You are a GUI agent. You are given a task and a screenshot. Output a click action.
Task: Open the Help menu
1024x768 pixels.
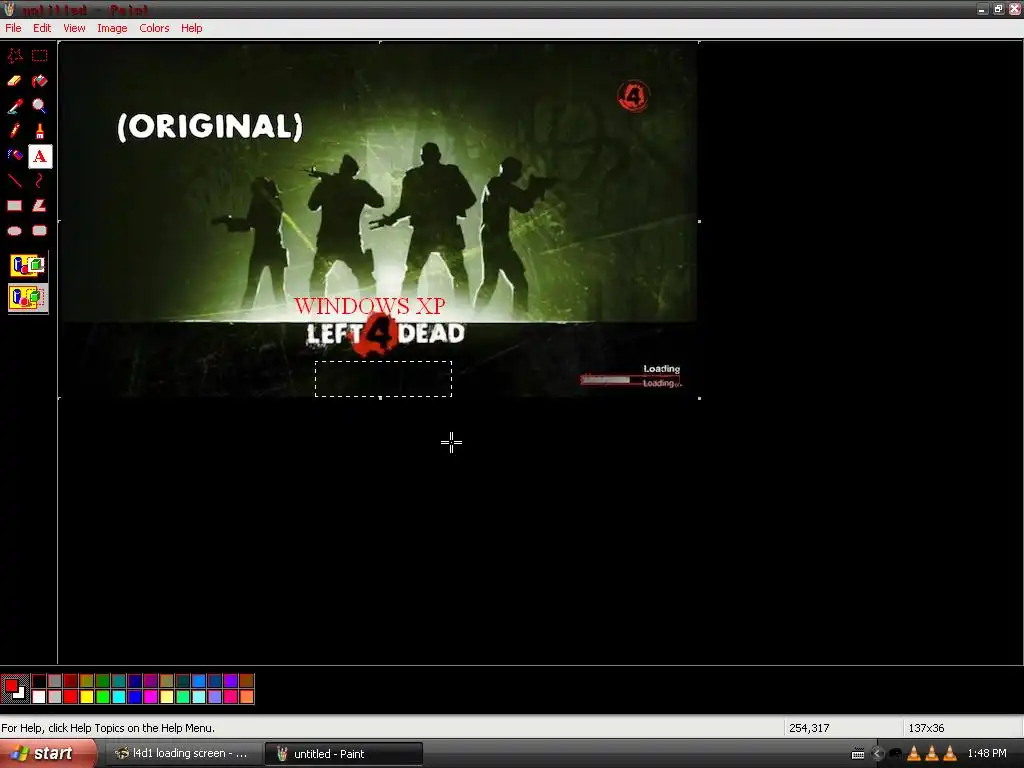(191, 28)
